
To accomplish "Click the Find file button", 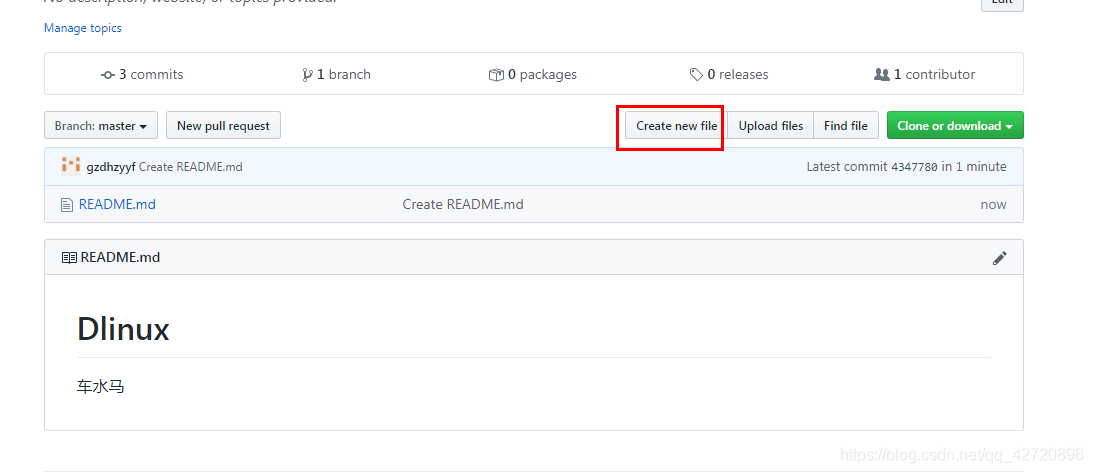I will click(x=846, y=125).
